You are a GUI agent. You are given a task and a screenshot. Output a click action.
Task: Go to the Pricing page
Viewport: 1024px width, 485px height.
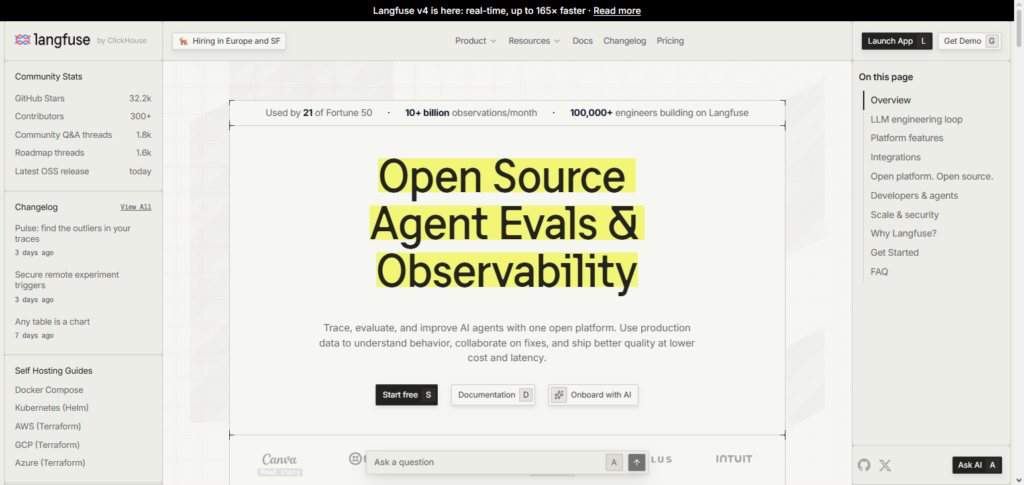(670, 40)
